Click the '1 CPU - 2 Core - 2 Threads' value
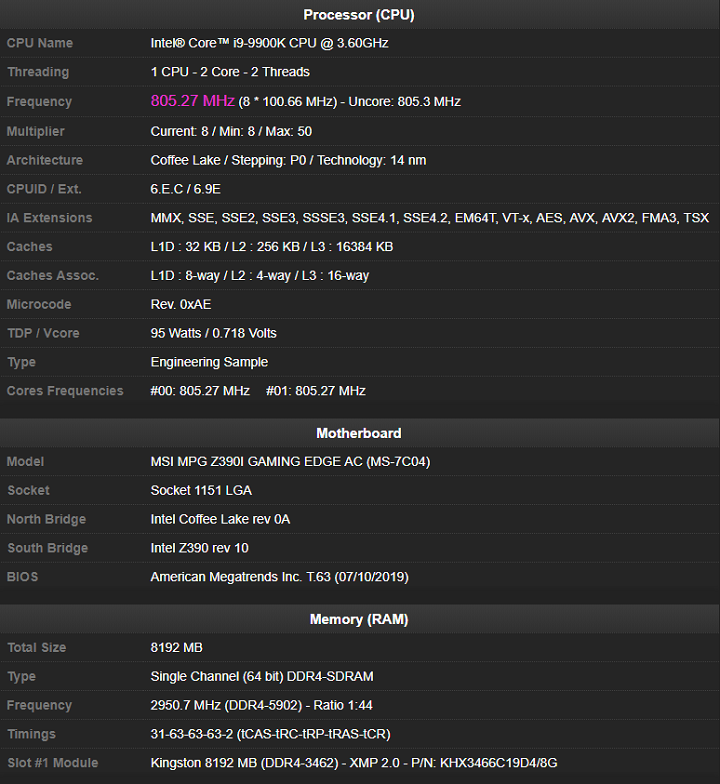 [x=230, y=72]
